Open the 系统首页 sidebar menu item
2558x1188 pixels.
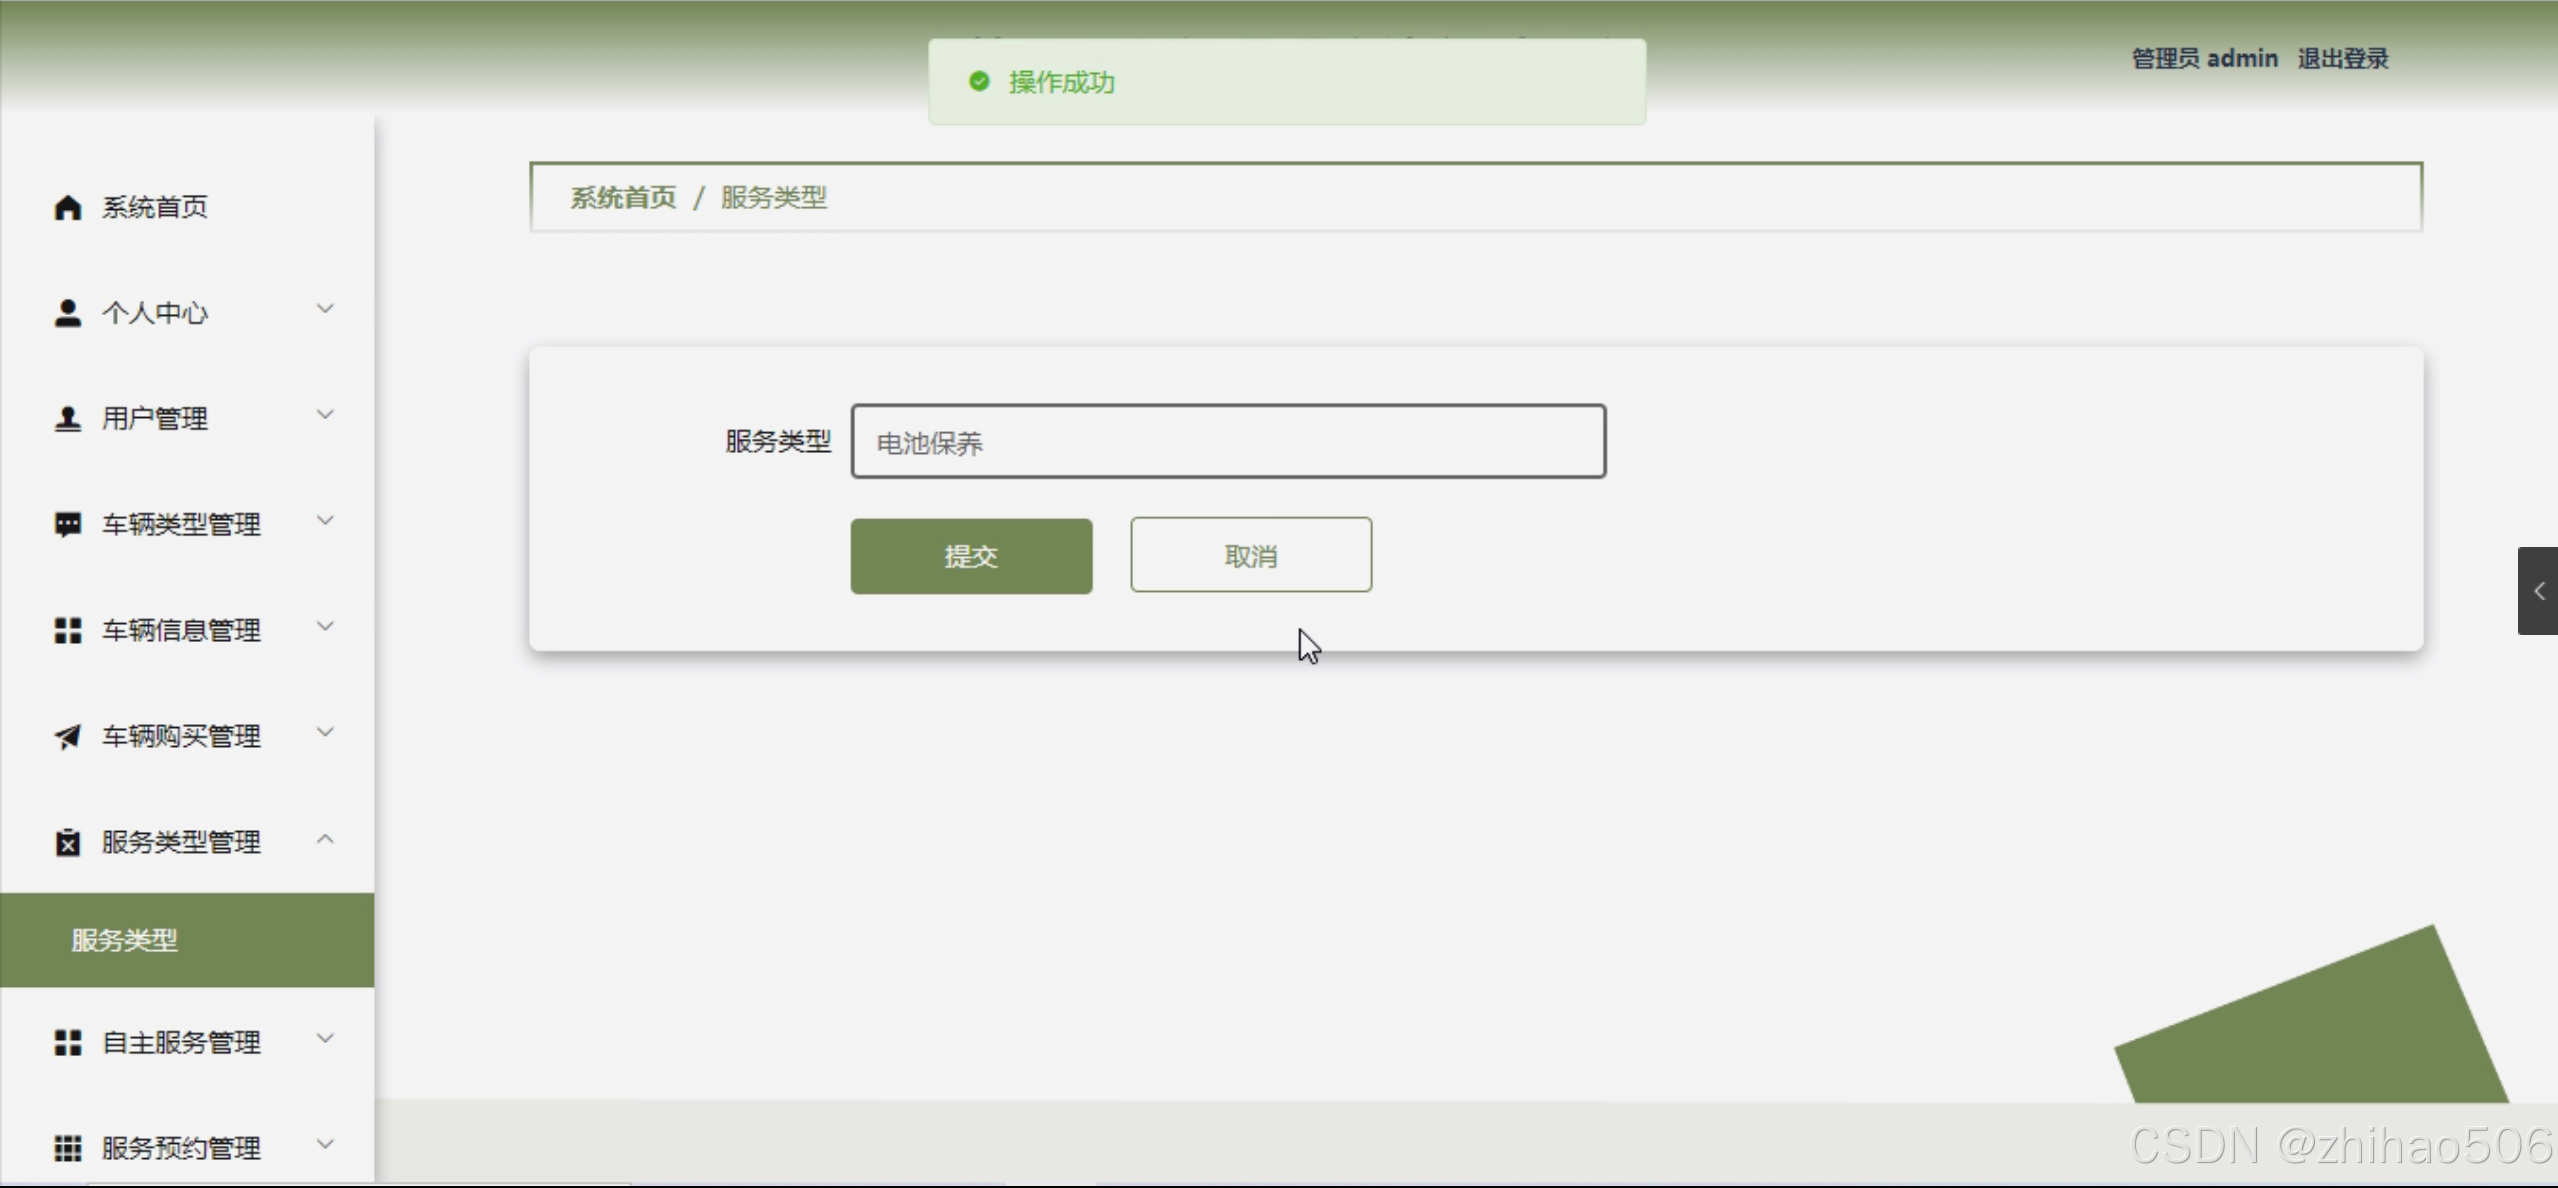[155, 207]
